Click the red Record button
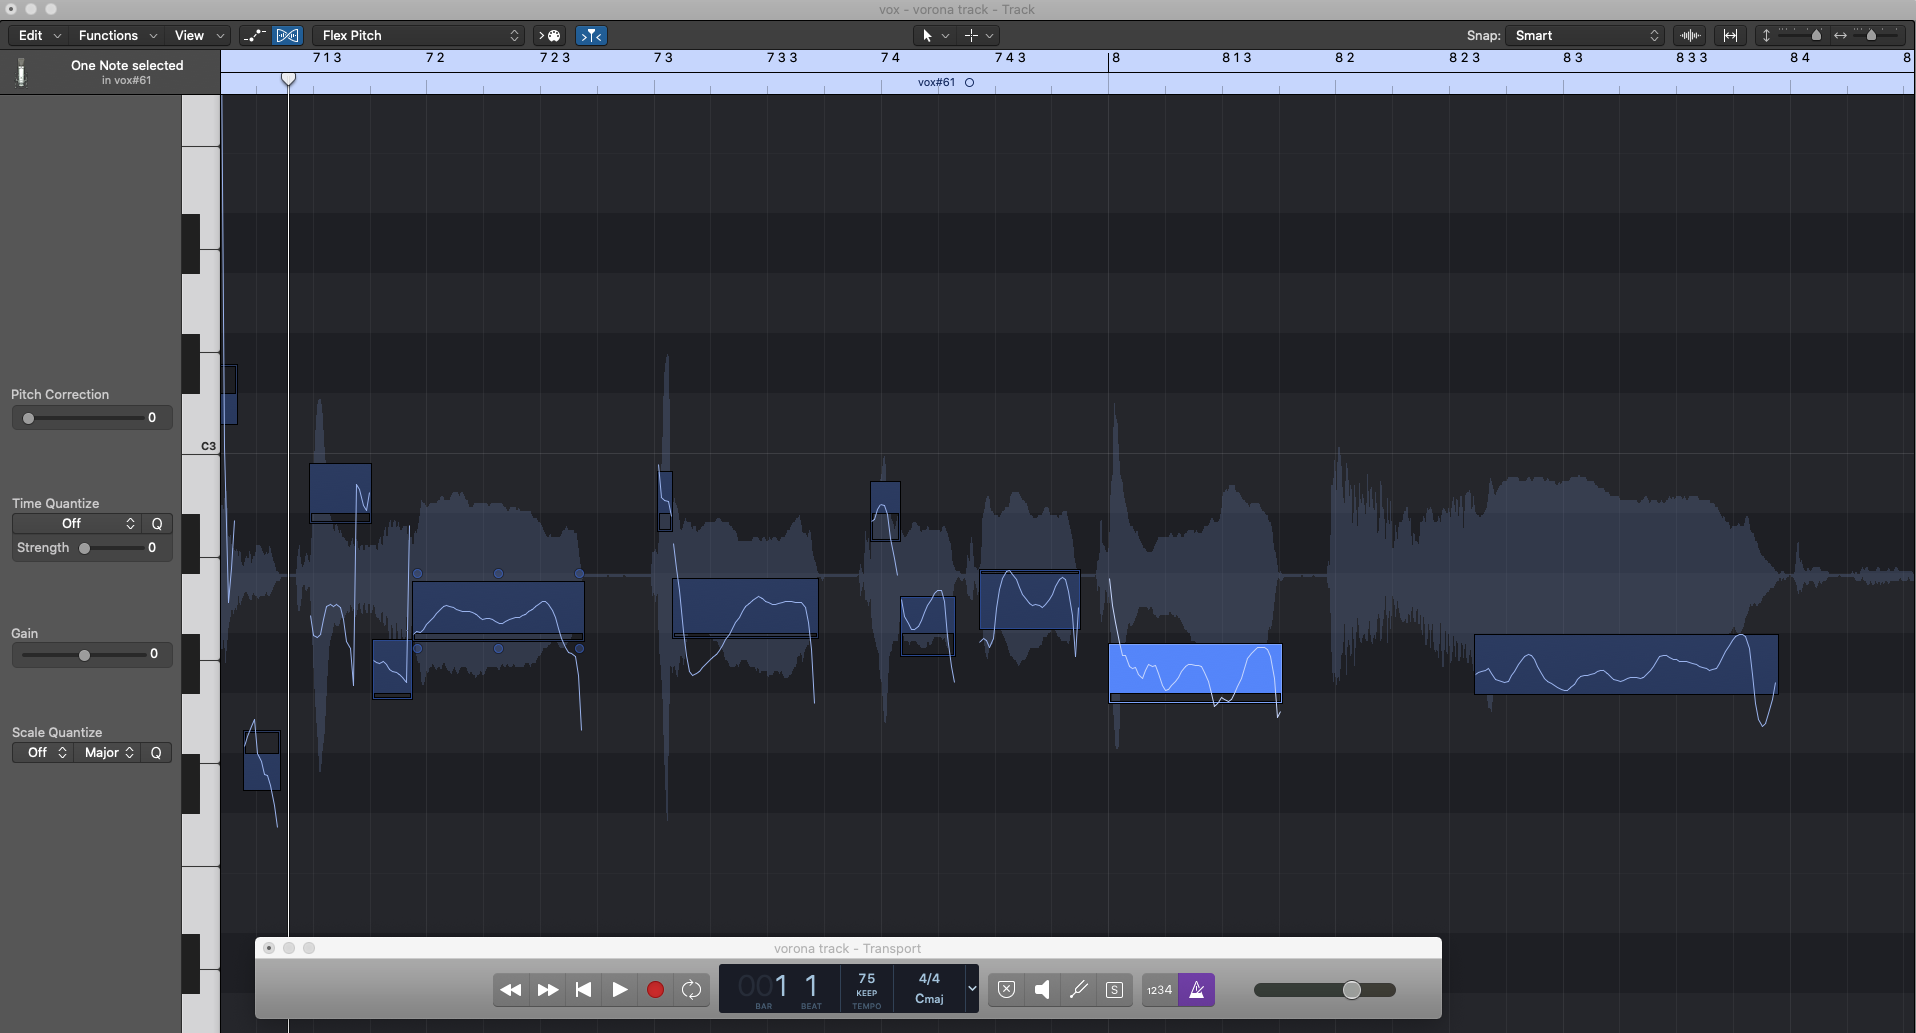1916x1033 pixels. point(656,990)
